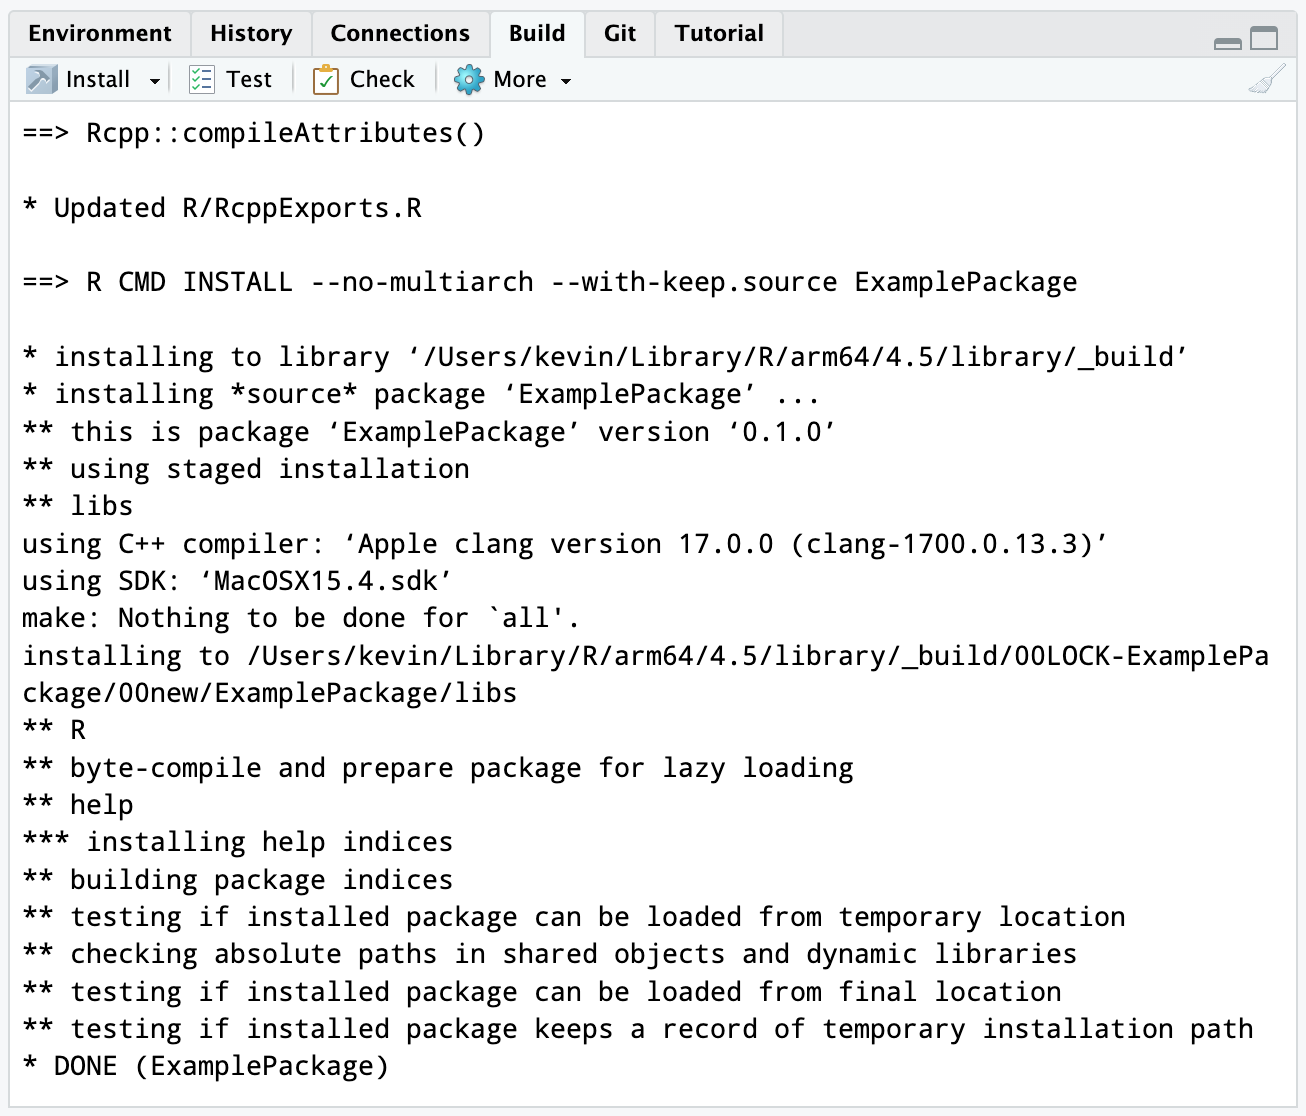
Task: Click '* installing to library' line
Action: [x=605, y=357]
